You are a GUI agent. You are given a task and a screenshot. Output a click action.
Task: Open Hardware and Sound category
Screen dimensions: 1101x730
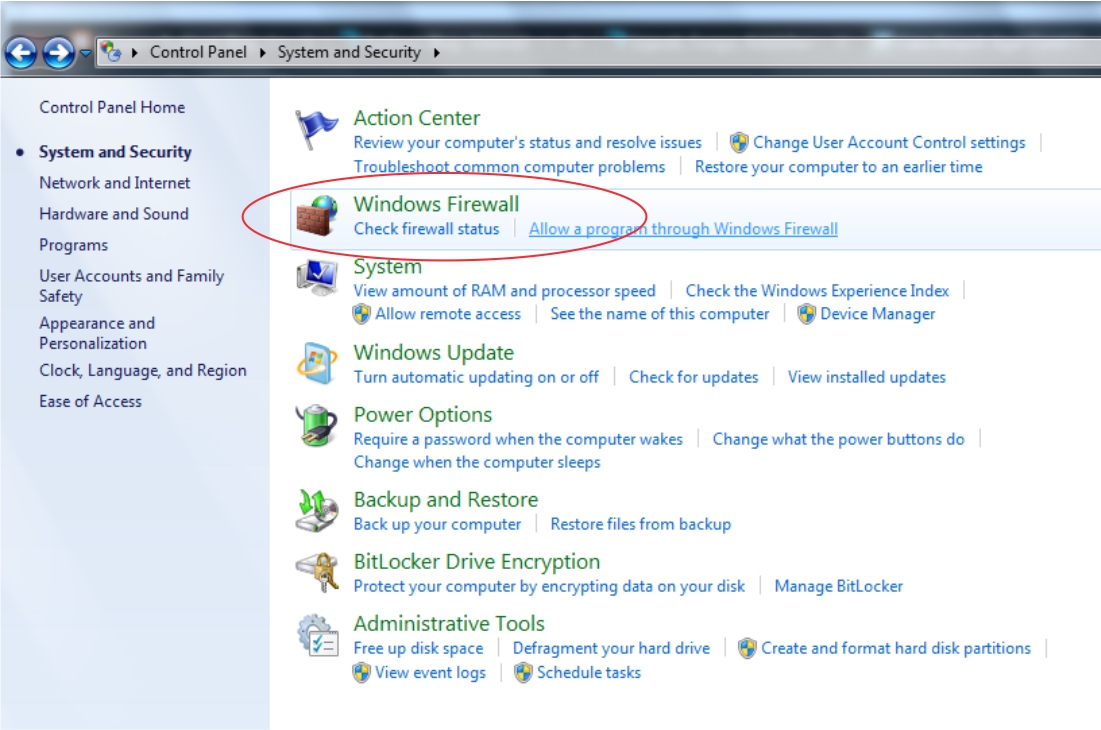click(114, 214)
